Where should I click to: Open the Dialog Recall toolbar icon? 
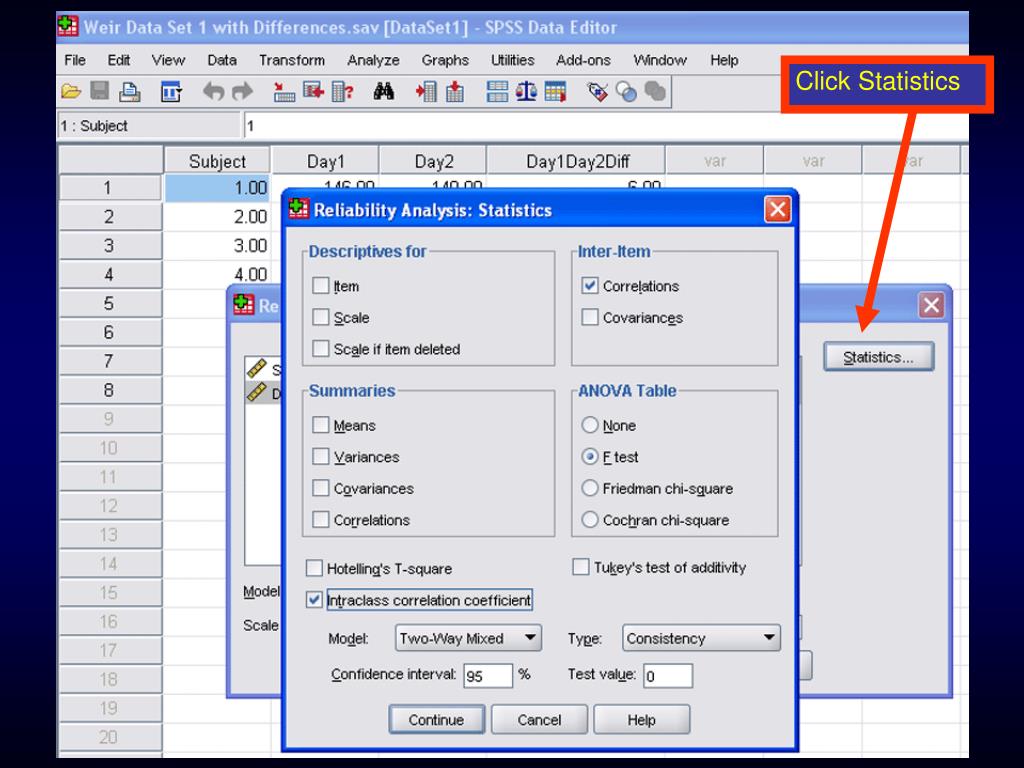[171, 92]
